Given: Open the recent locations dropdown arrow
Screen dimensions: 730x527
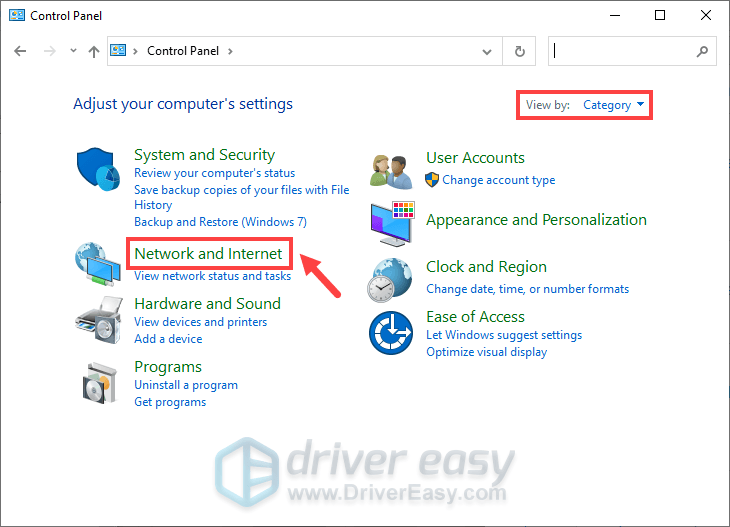Looking at the screenshot, I should coord(73,51).
